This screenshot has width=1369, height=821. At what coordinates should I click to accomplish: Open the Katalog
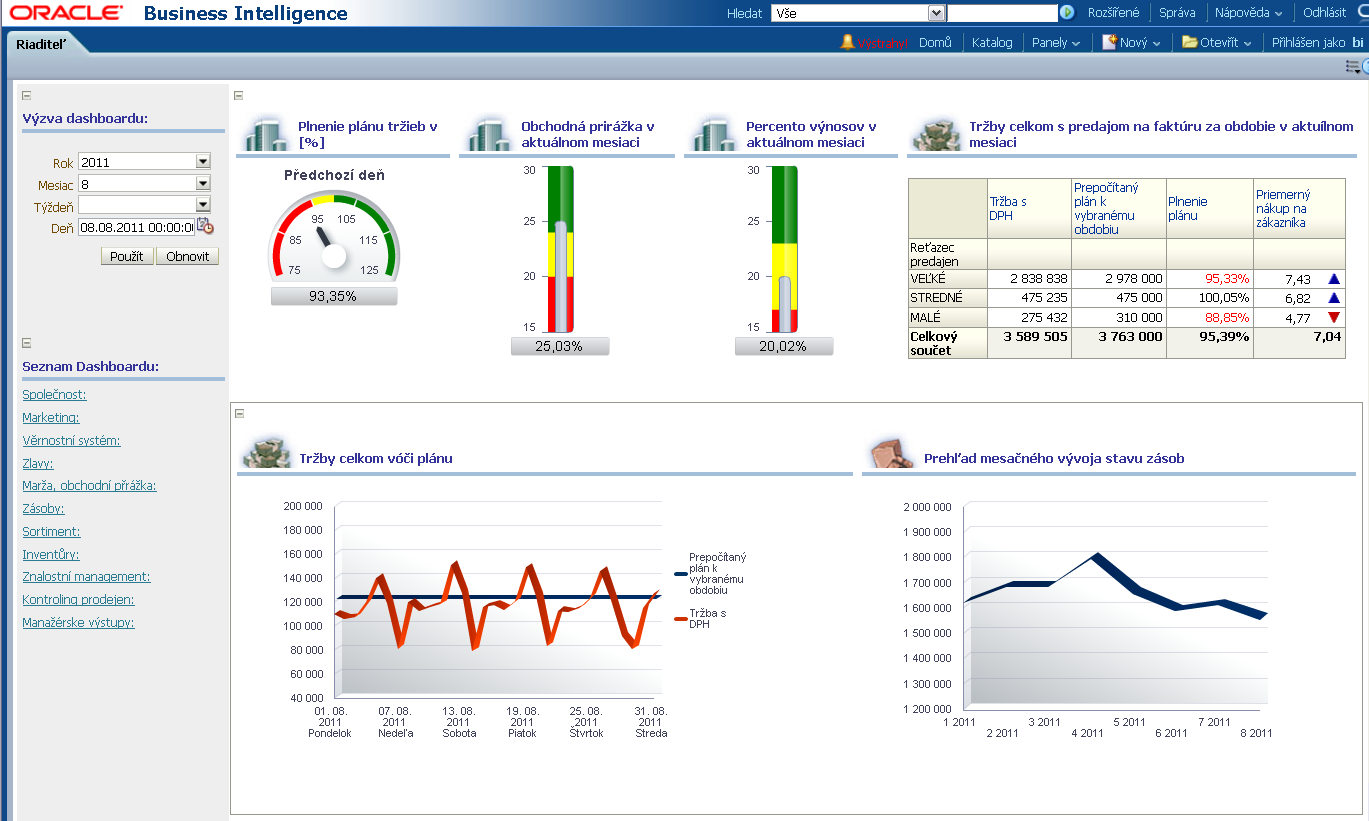(992, 43)
